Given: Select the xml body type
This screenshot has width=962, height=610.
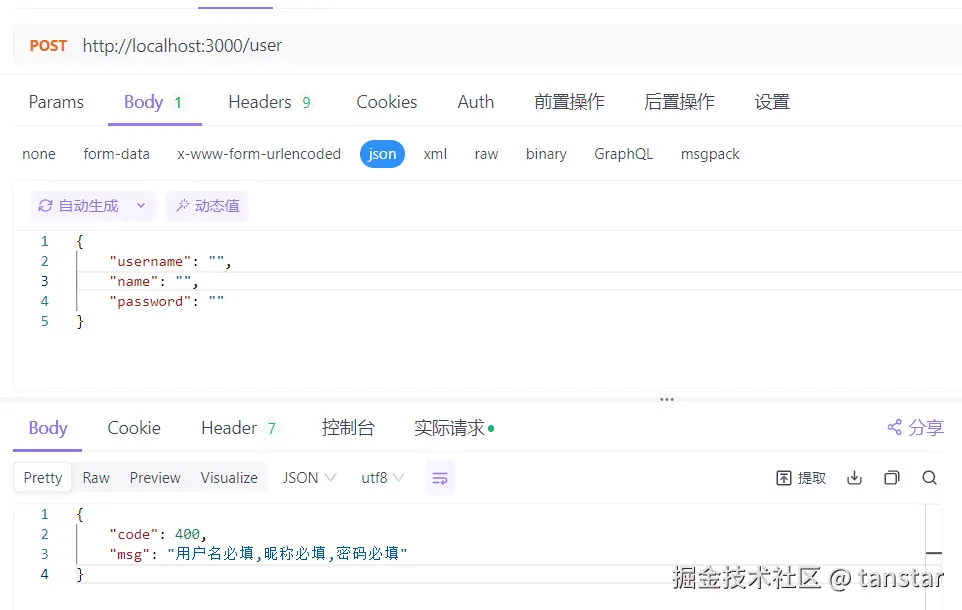Looking at the screenshot, I should [435, 154].
